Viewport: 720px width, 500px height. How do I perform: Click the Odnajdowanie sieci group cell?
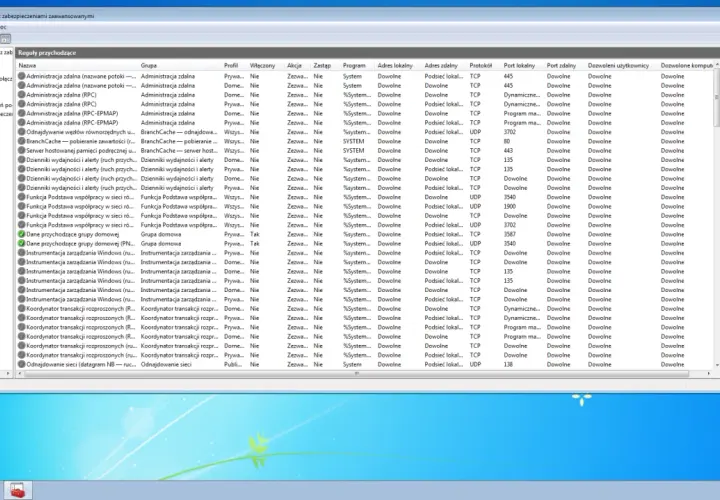[166, 364]
